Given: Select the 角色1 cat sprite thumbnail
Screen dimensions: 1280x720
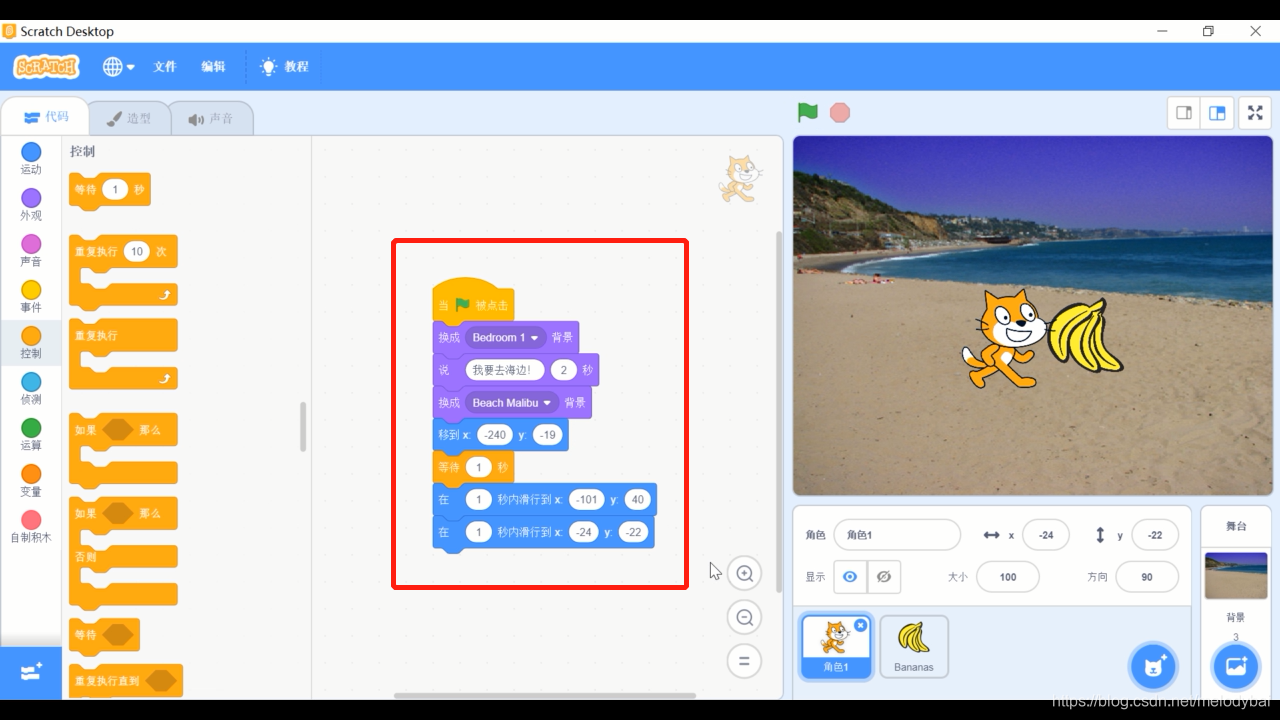Looking at the screenshot, I should [x=835, y=646].
